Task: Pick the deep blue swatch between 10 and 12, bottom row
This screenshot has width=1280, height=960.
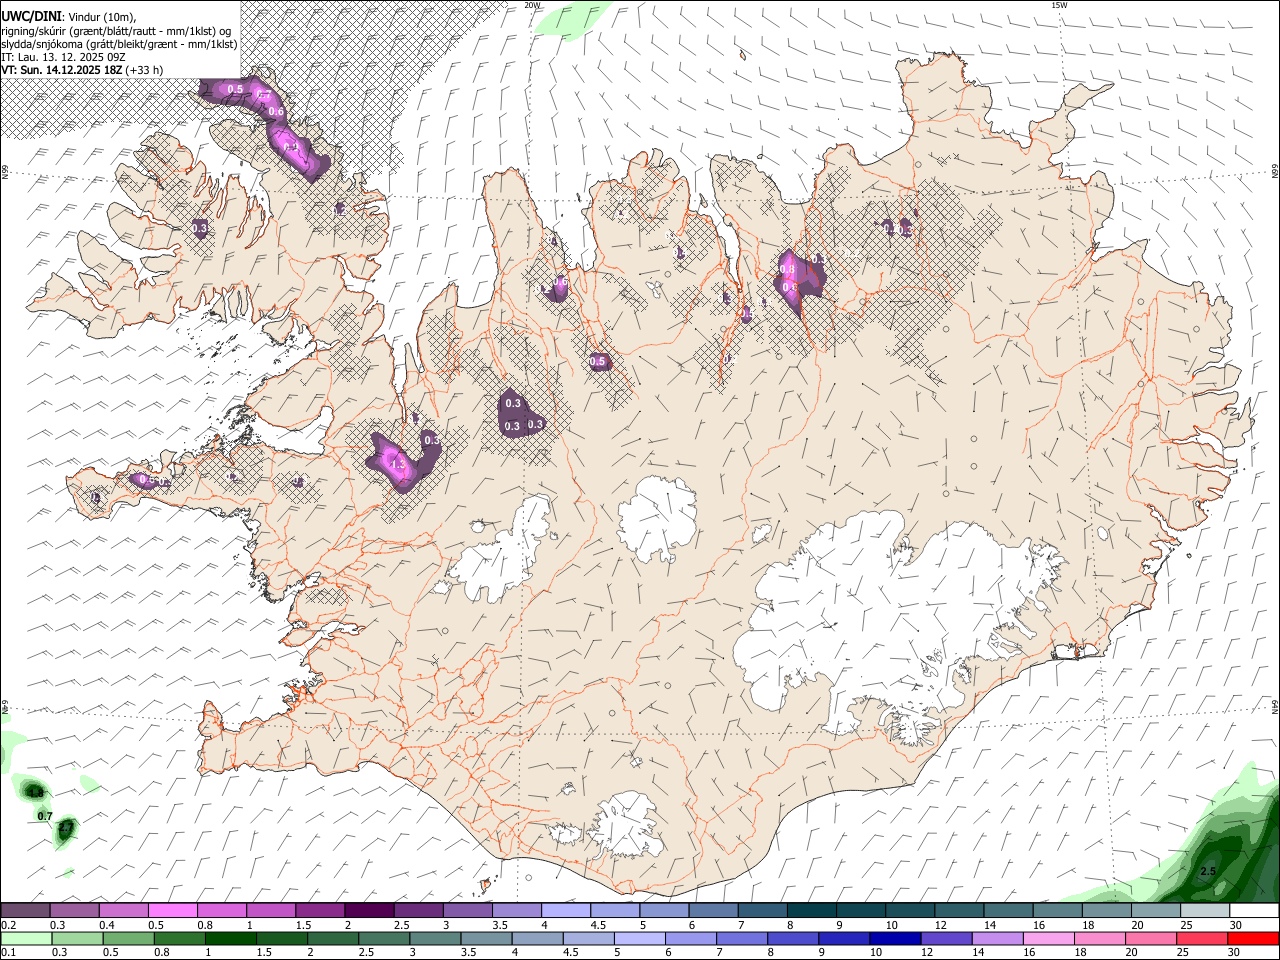Action: click(x=895, y=938)
